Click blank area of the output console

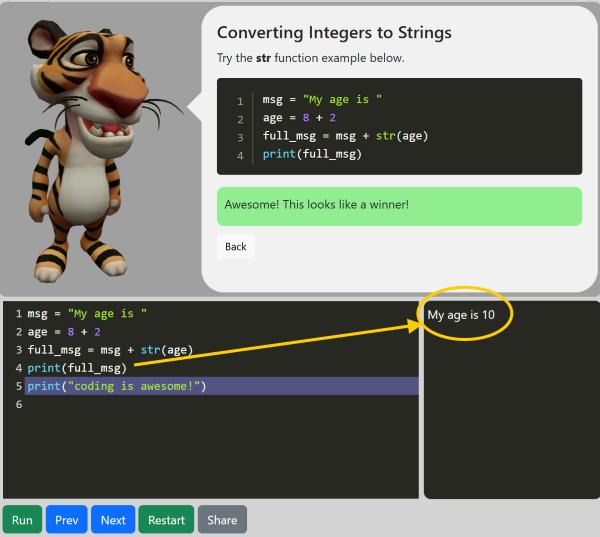(x=510, y=420)
